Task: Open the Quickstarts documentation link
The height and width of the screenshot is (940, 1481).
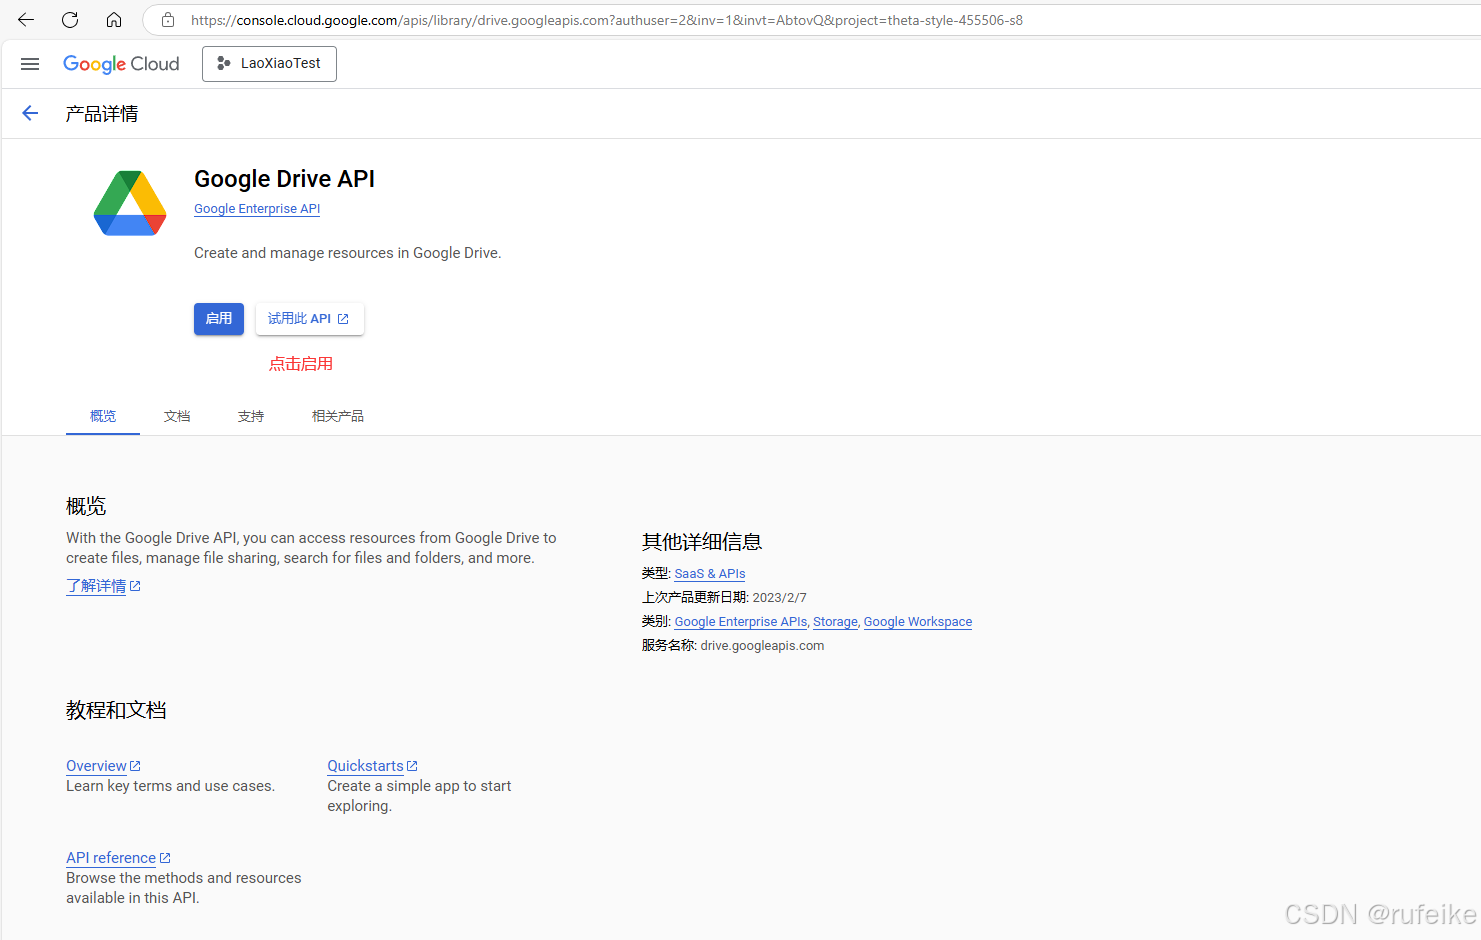Action: click(x=372, y=766)
